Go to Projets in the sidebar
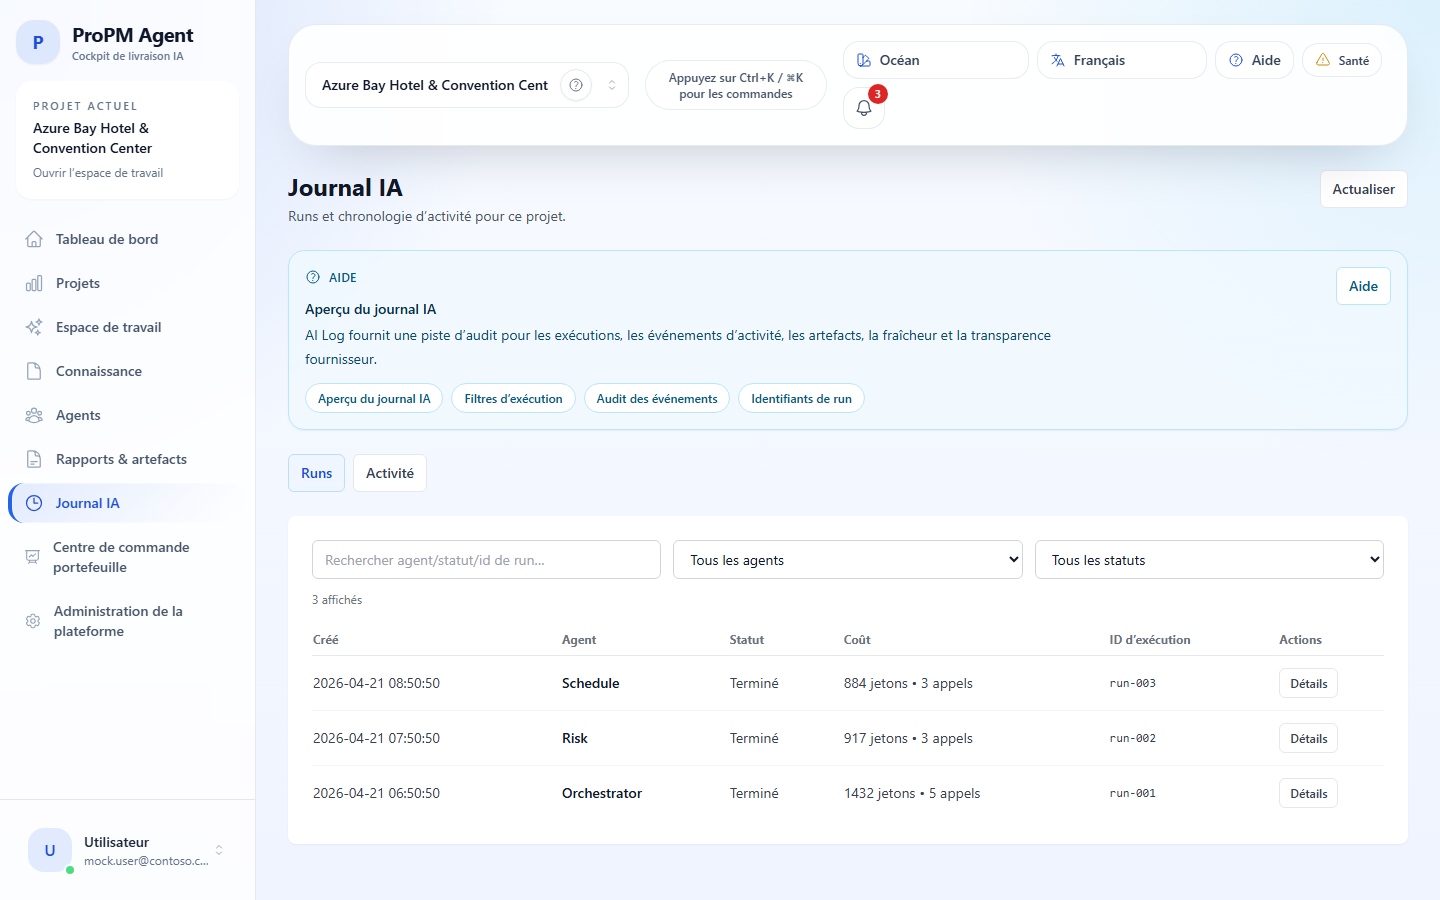The height and width of the screenshot is (900, 1440). pyautogui.click(x=78, y=283)
